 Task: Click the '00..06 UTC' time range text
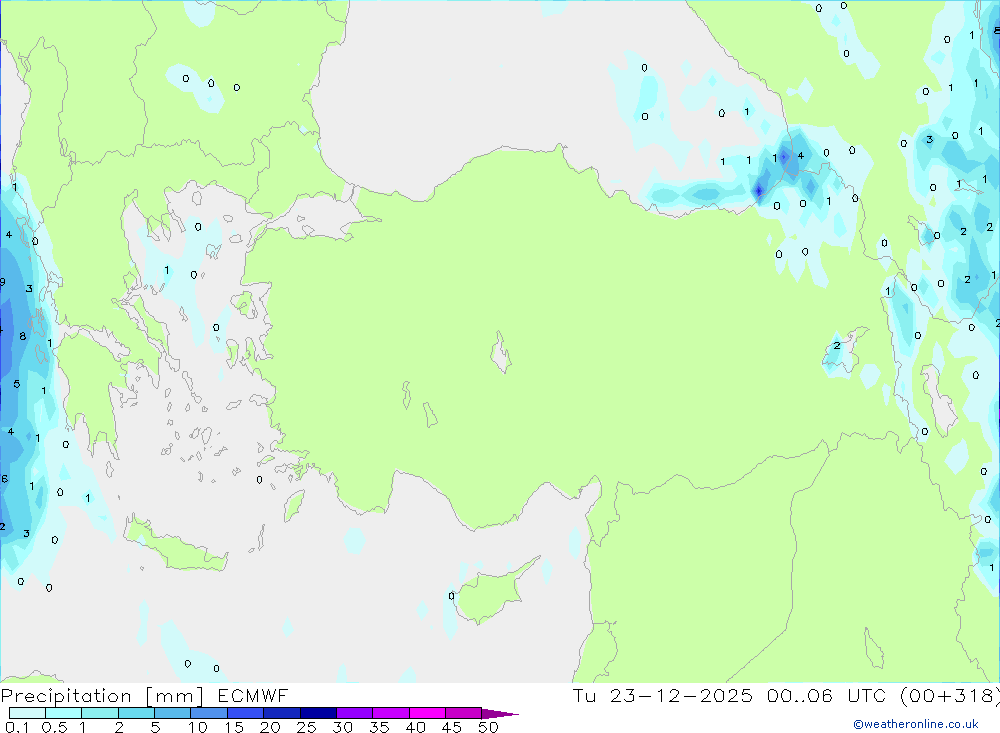pos(827,696)
